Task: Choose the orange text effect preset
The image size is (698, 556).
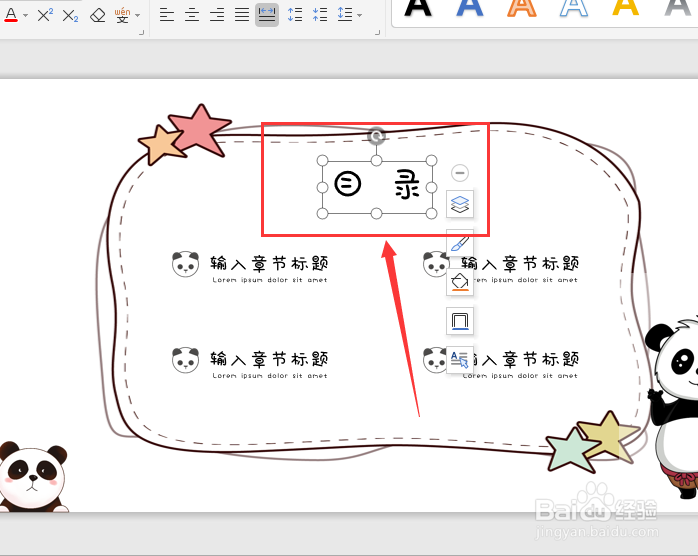Action: coord(522,8)
